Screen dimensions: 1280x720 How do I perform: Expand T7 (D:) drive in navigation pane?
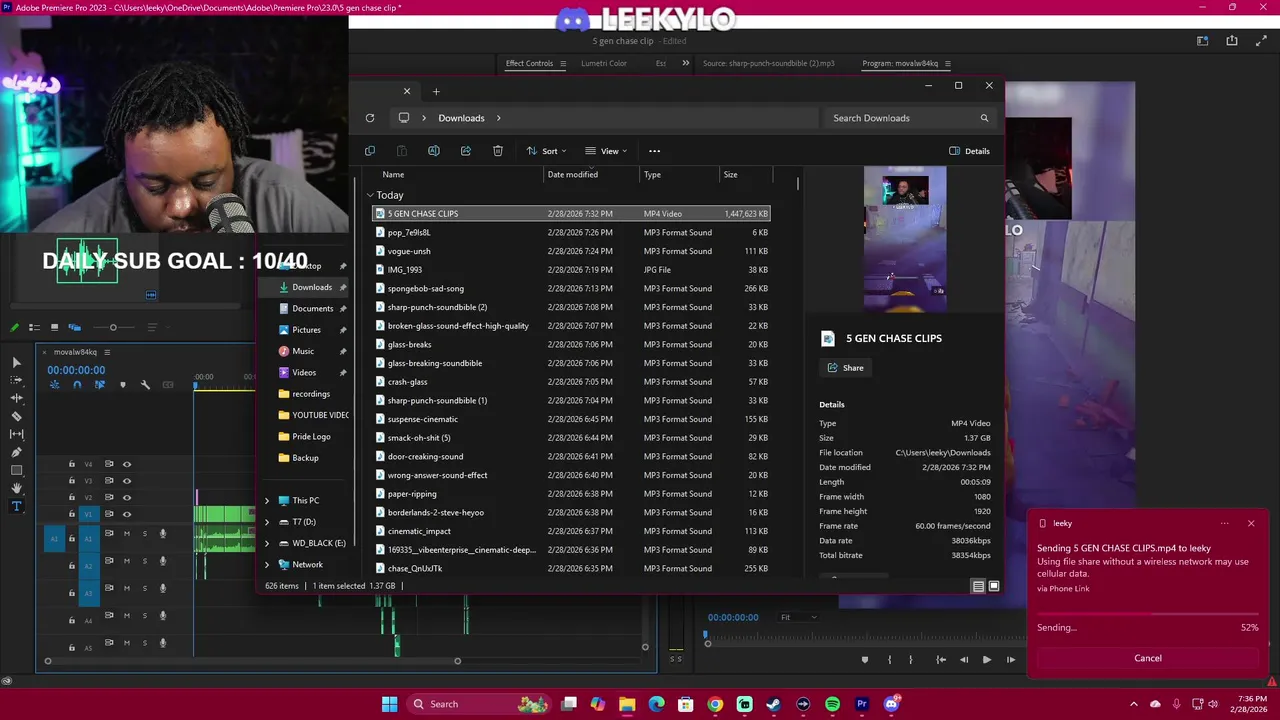[x=267, y=522]
